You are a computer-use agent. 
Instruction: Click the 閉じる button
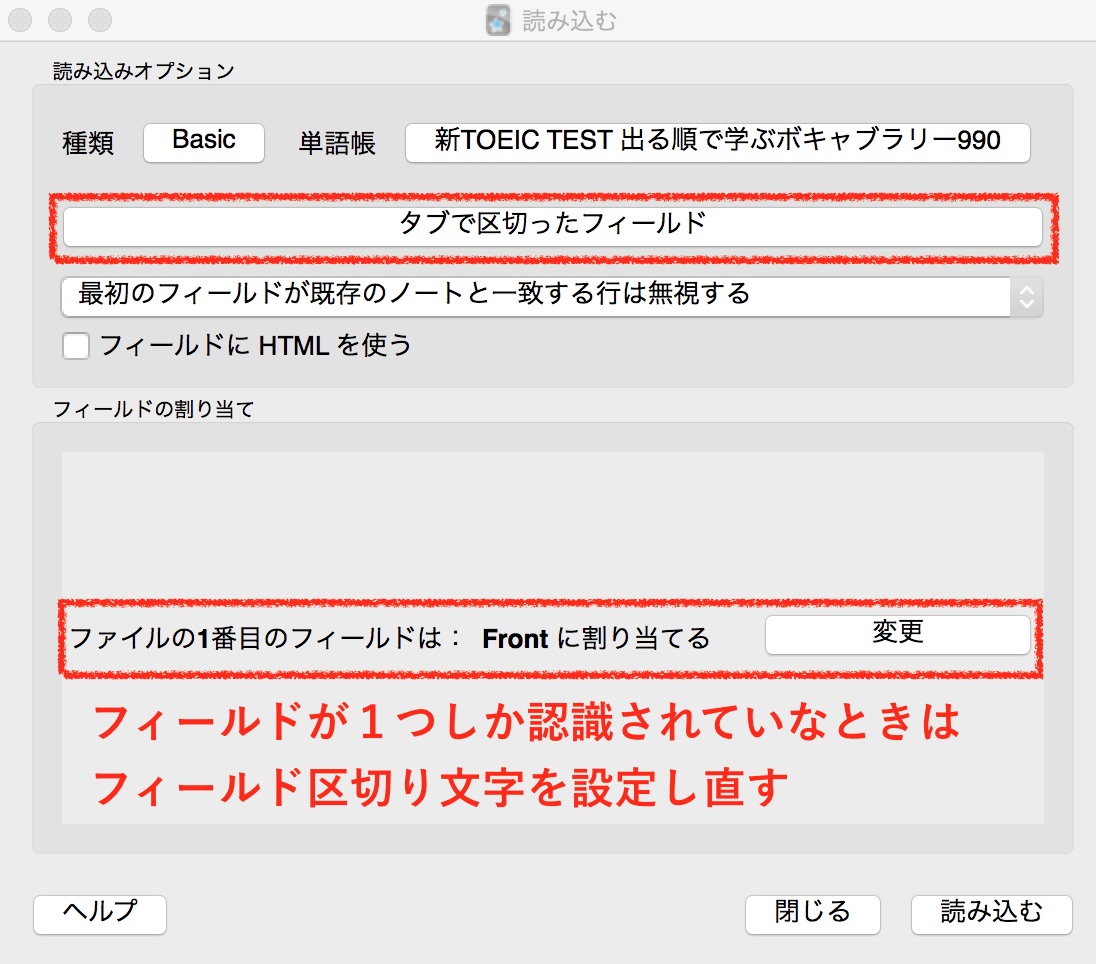(812, 914)
